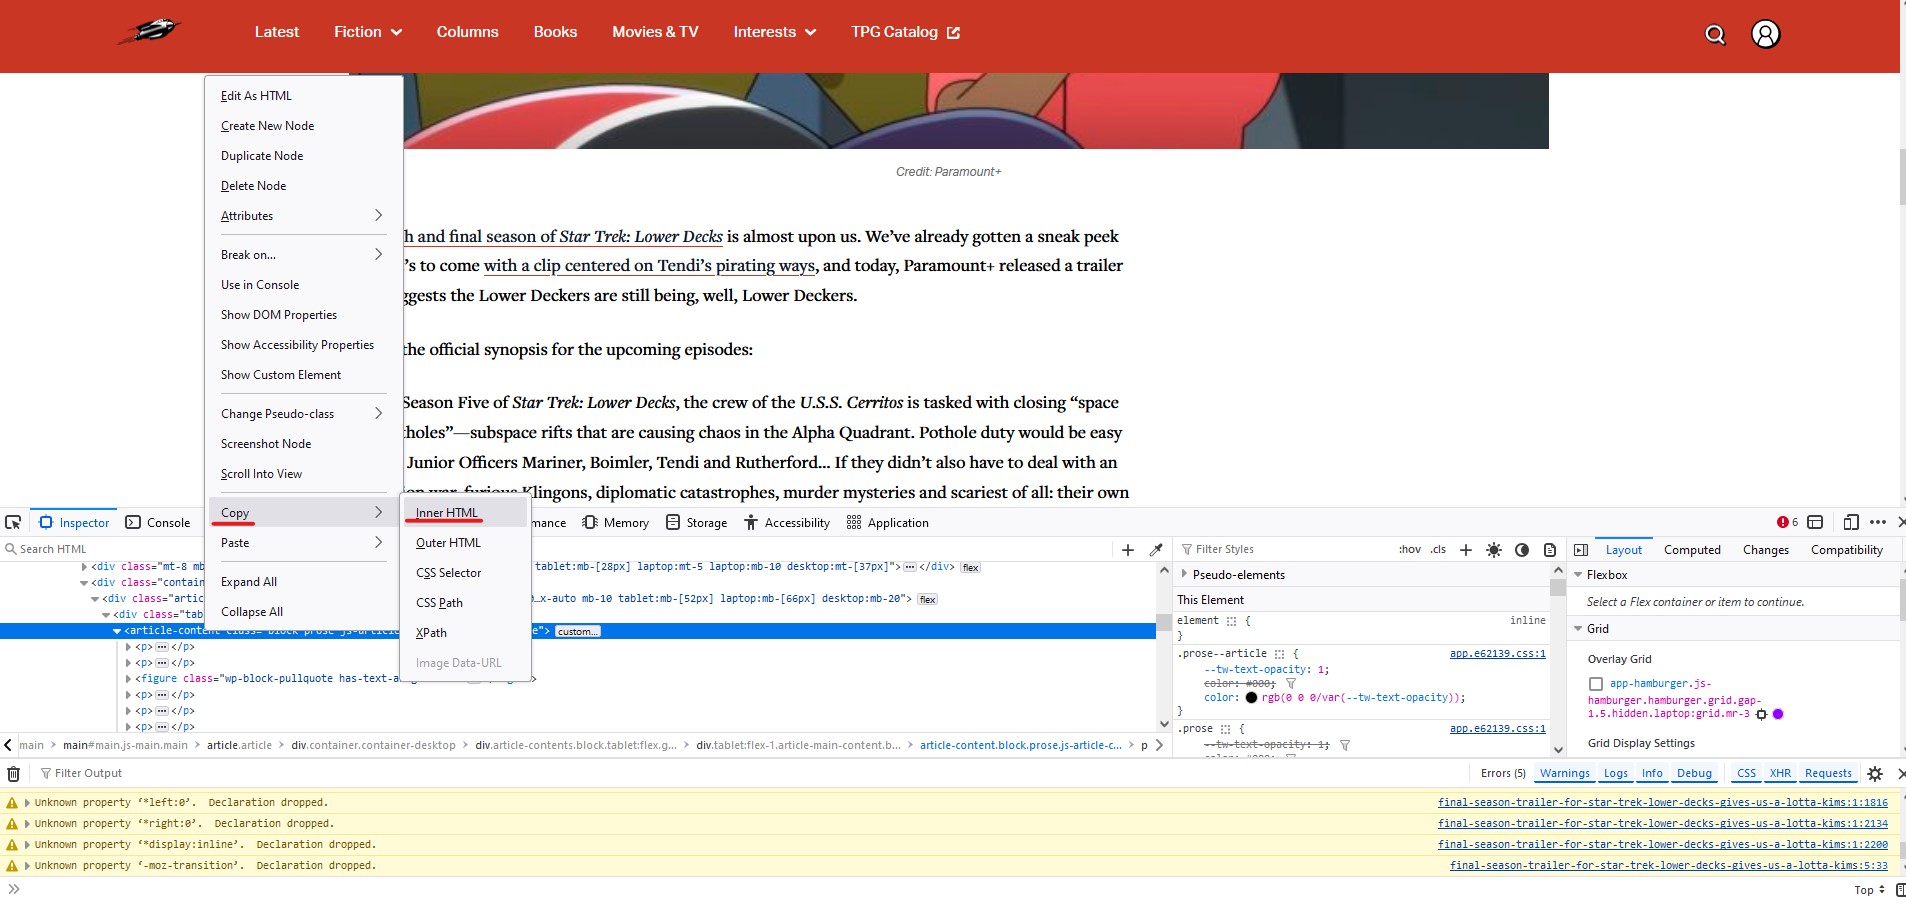Open the Interests dropdown in site navigation

pos(775,32)
